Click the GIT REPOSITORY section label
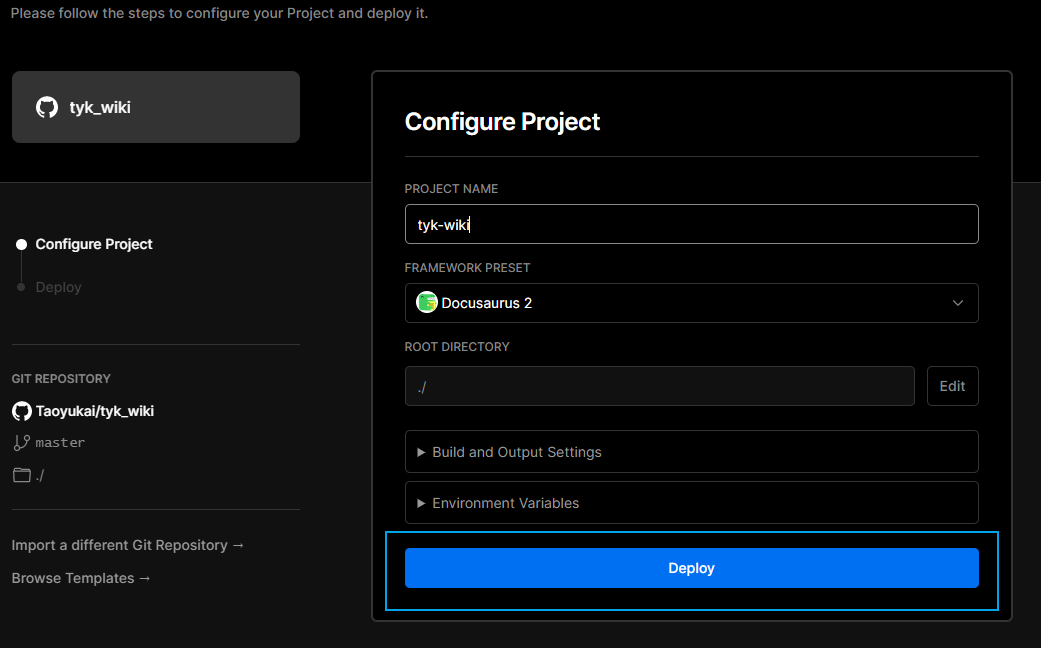Screen dimensions: 1041x648 [x=61, y=379]
